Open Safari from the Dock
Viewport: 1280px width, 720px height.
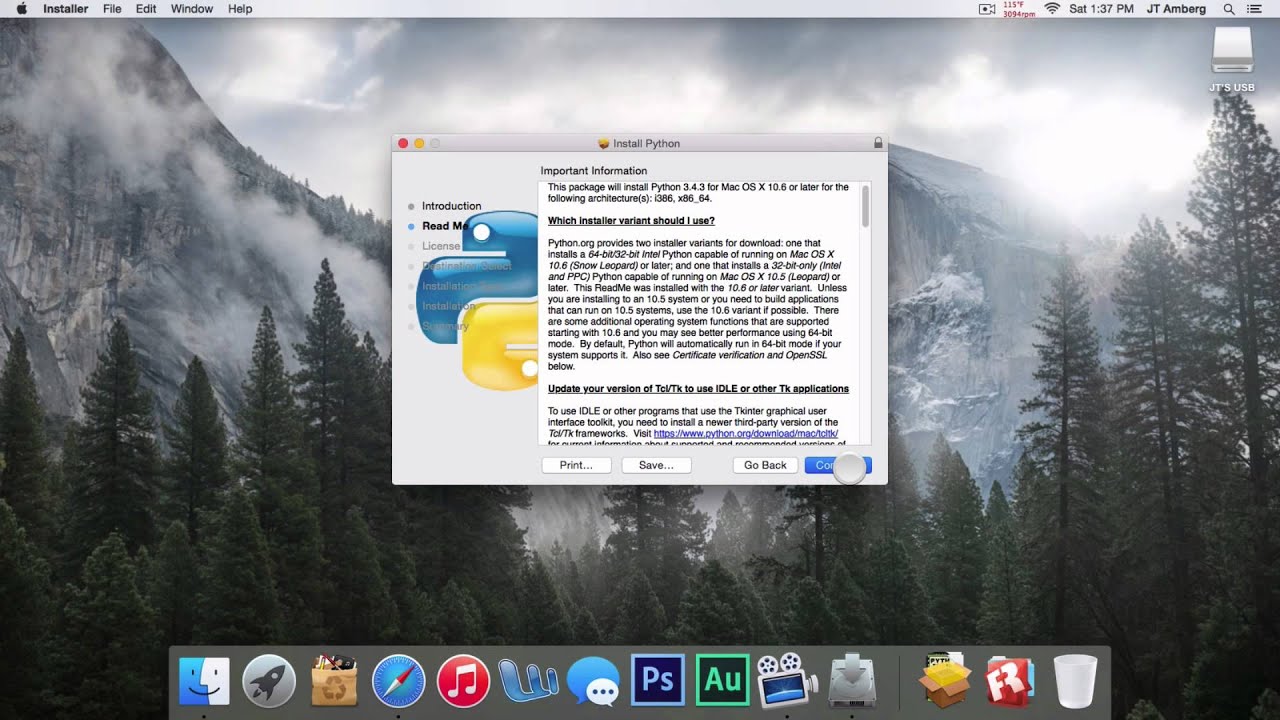tap(399, 681)
